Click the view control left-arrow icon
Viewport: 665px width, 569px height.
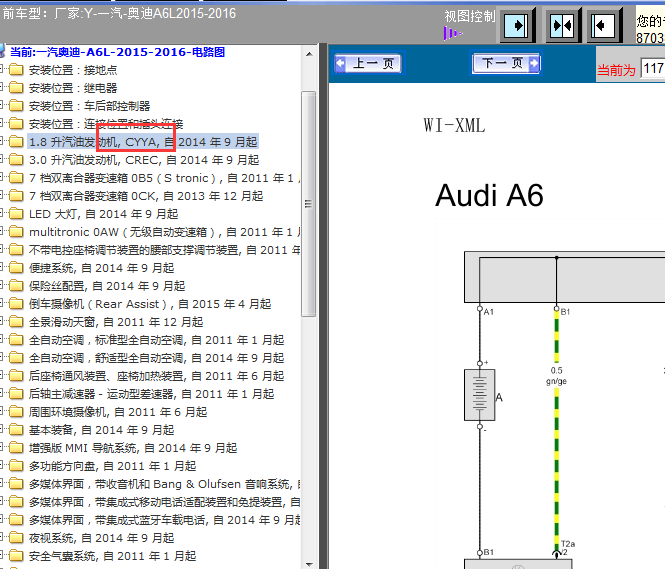tap(603, 25)
